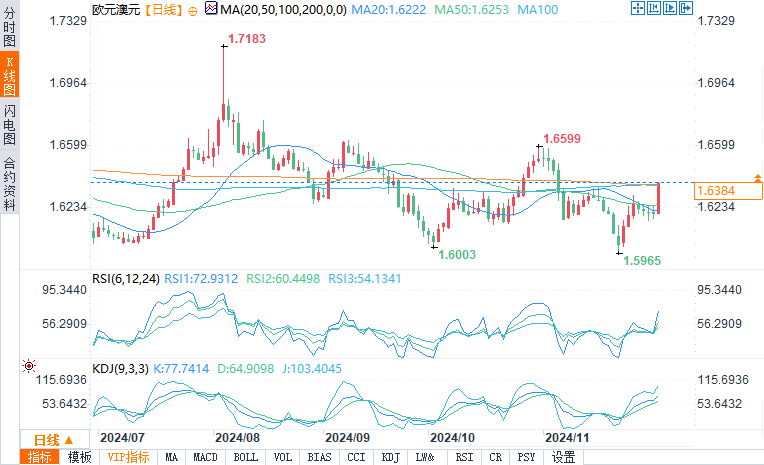Viewport: 764px width, 465px height.
Task: Click RSI3:54.1341 value
Action: pyautogui.click(x=364, y=279)
